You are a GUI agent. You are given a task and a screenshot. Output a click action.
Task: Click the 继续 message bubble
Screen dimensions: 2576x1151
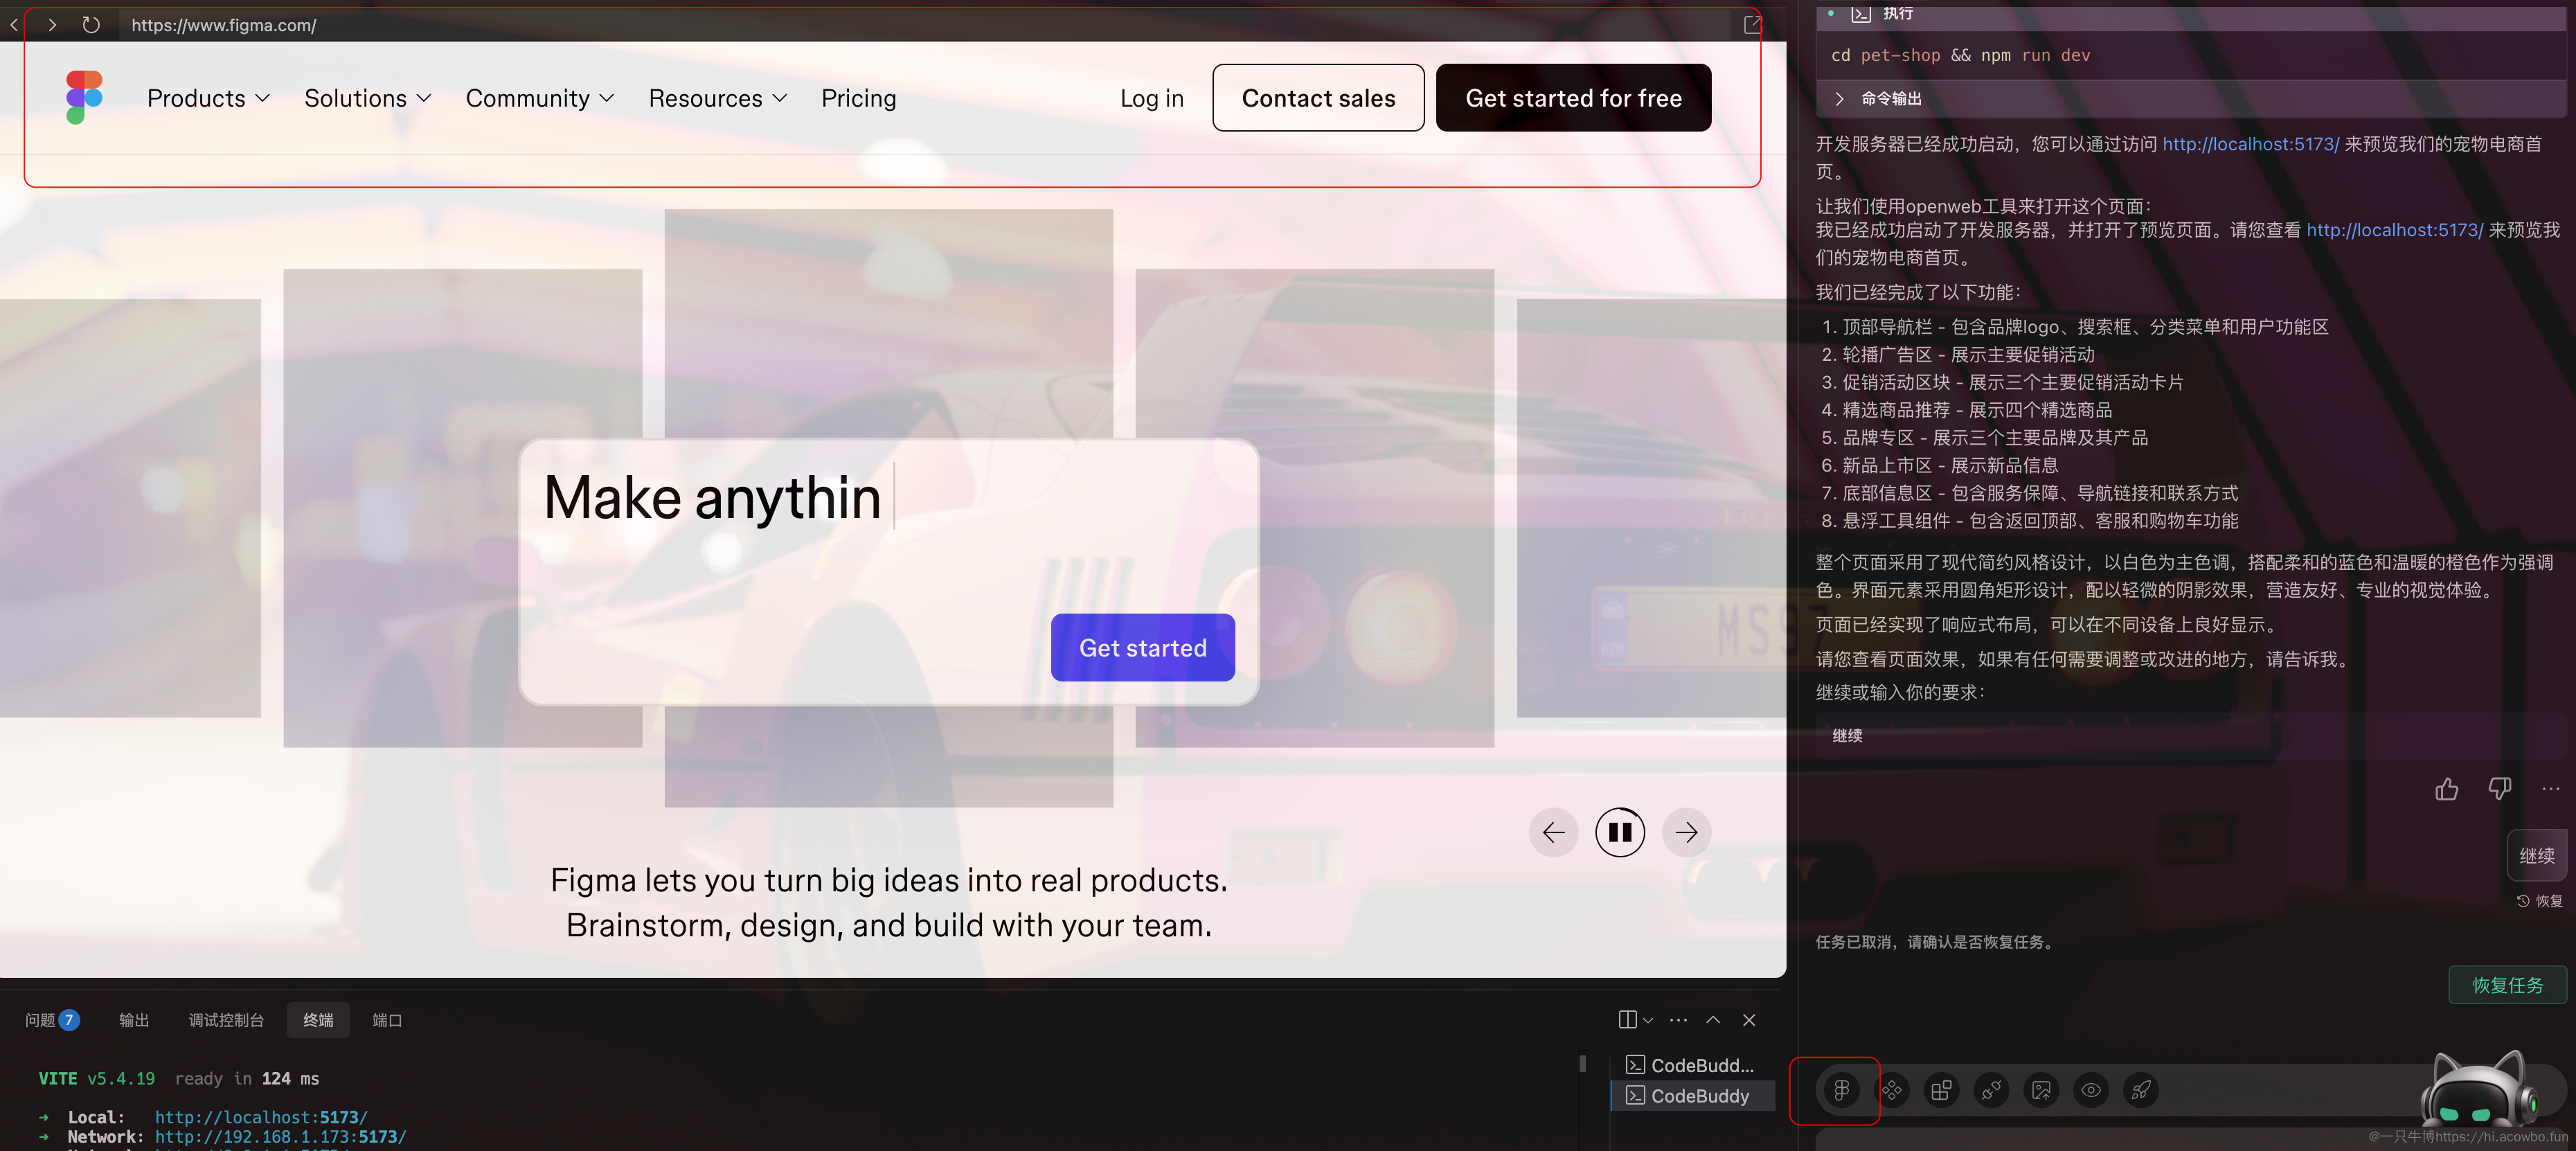tap(2536, 855)
